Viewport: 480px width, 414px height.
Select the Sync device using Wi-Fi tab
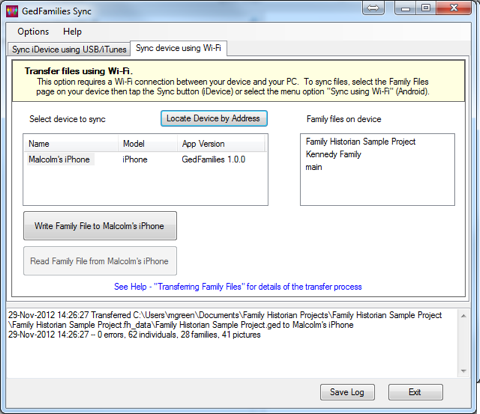click(x=178, y=48)
